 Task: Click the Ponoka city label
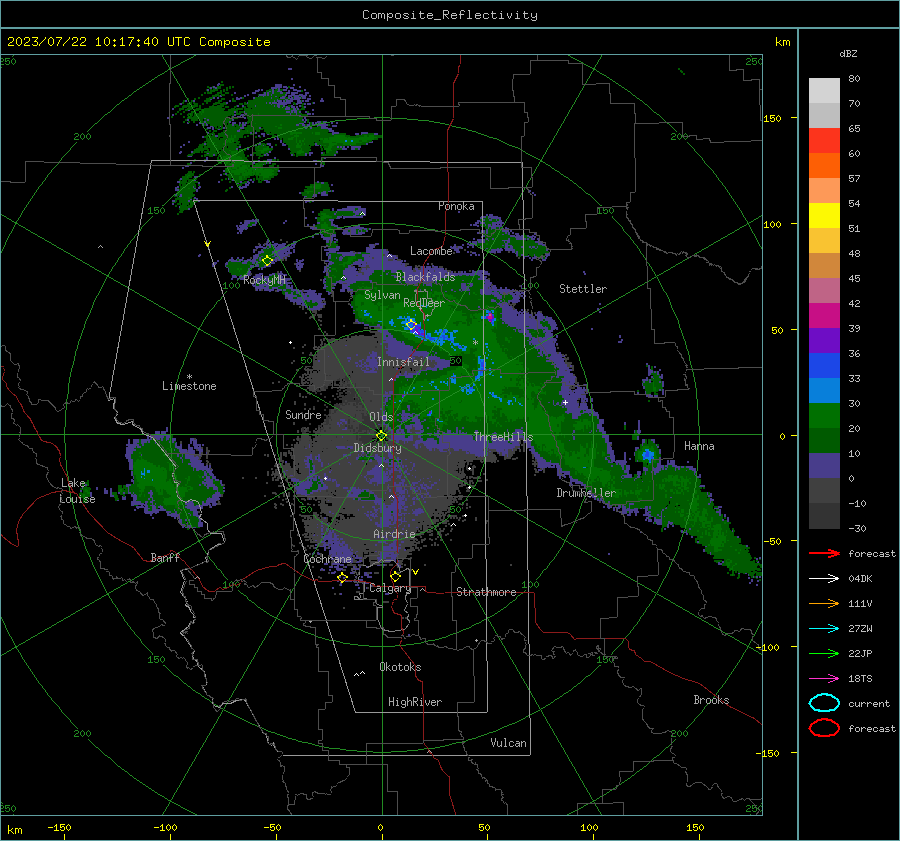[x=456, y=206]
